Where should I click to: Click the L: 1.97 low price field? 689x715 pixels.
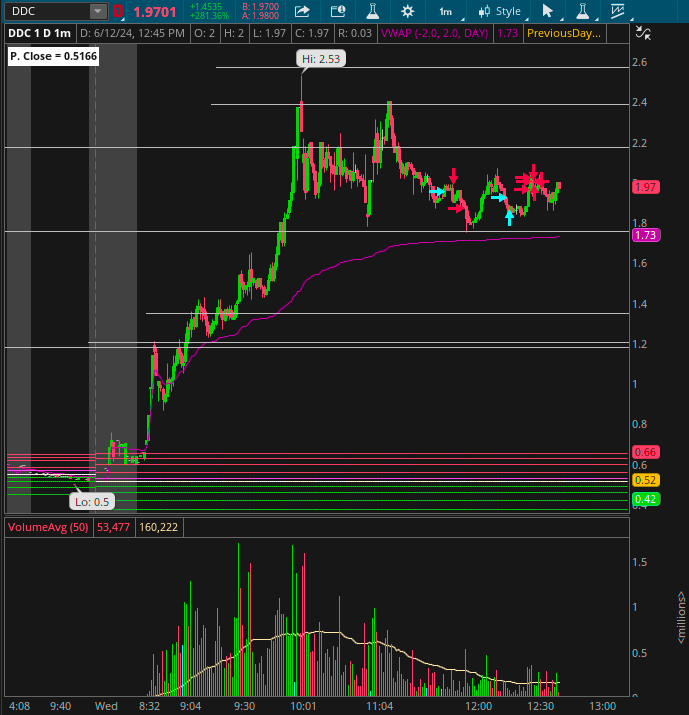[x=269, y=33]
